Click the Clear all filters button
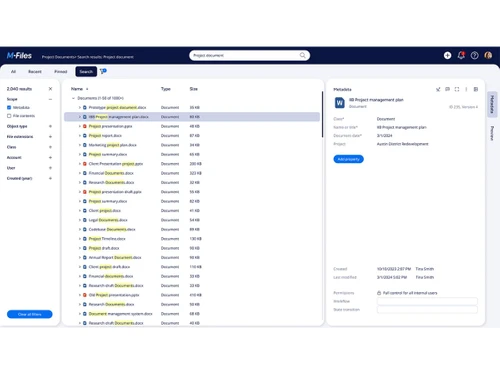 [30, 314]
